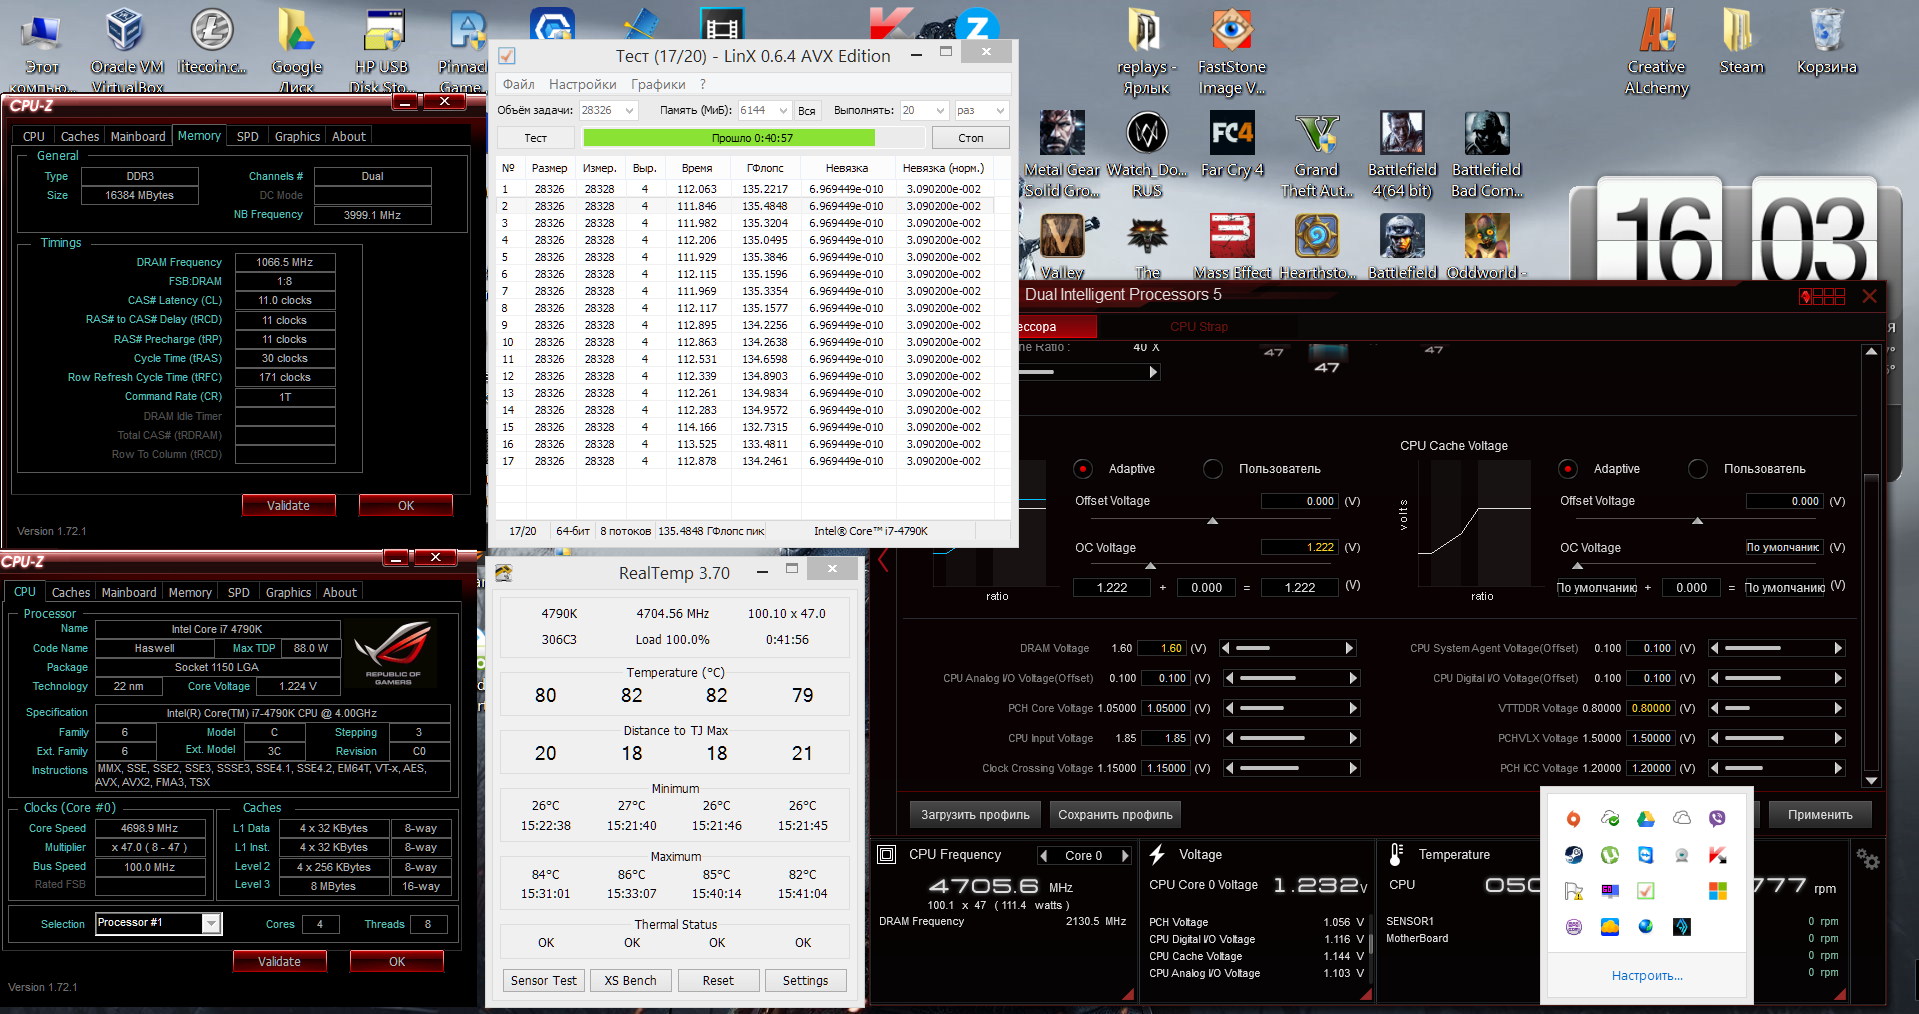Launch the Mass Effect desktop shortcut
The width and height of the screenshot is (1919, 1014).
tap(1232, 247)
